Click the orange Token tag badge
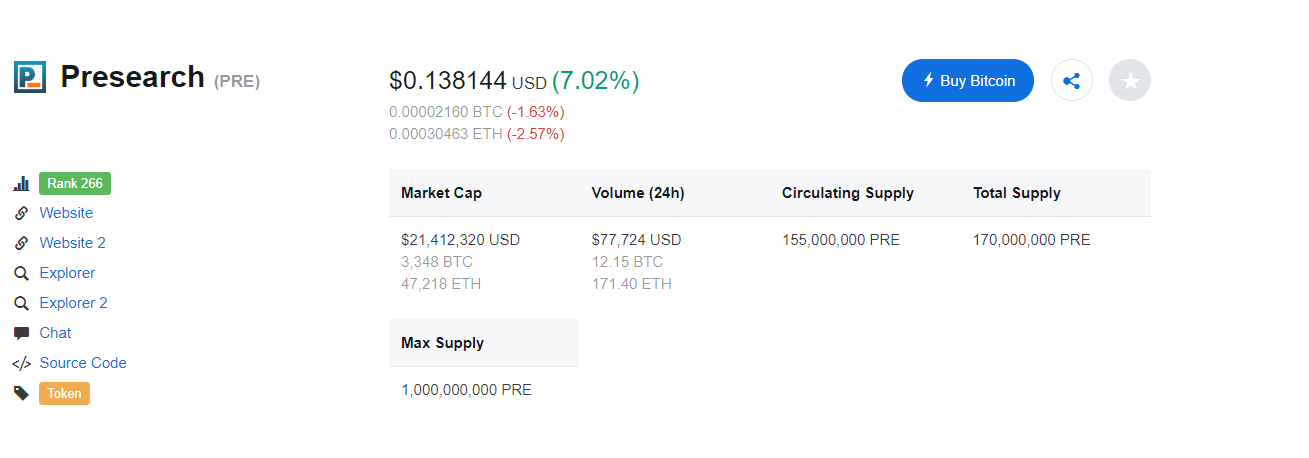The image size is (1309, 458). click(x=64, y=393)
